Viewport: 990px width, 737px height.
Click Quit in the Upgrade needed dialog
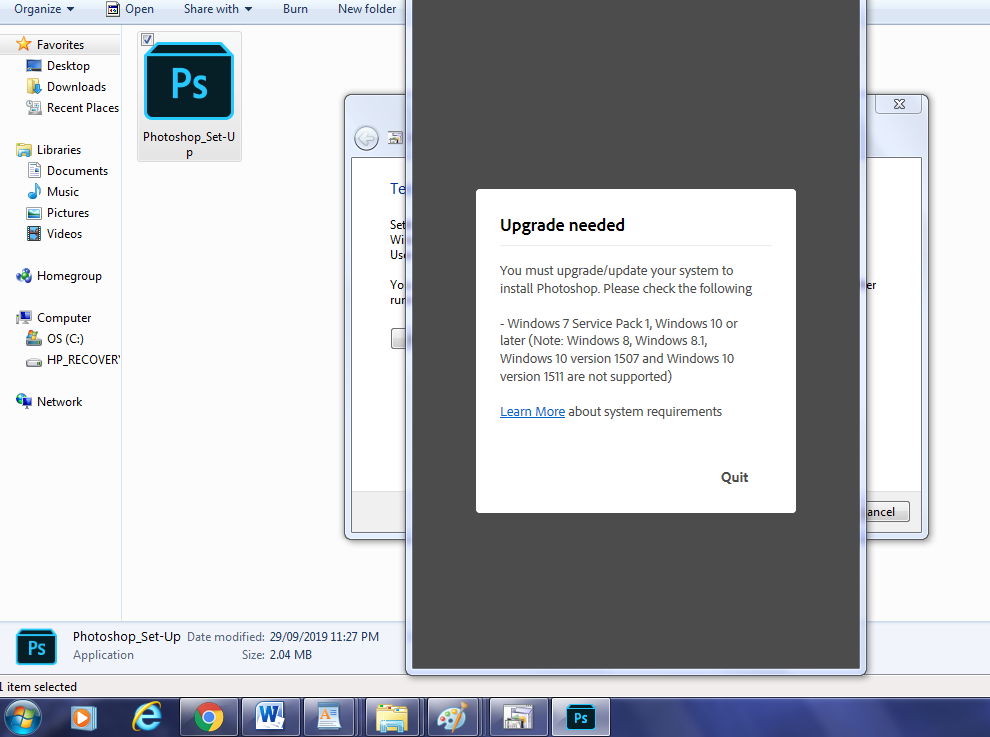click(734, 477)
